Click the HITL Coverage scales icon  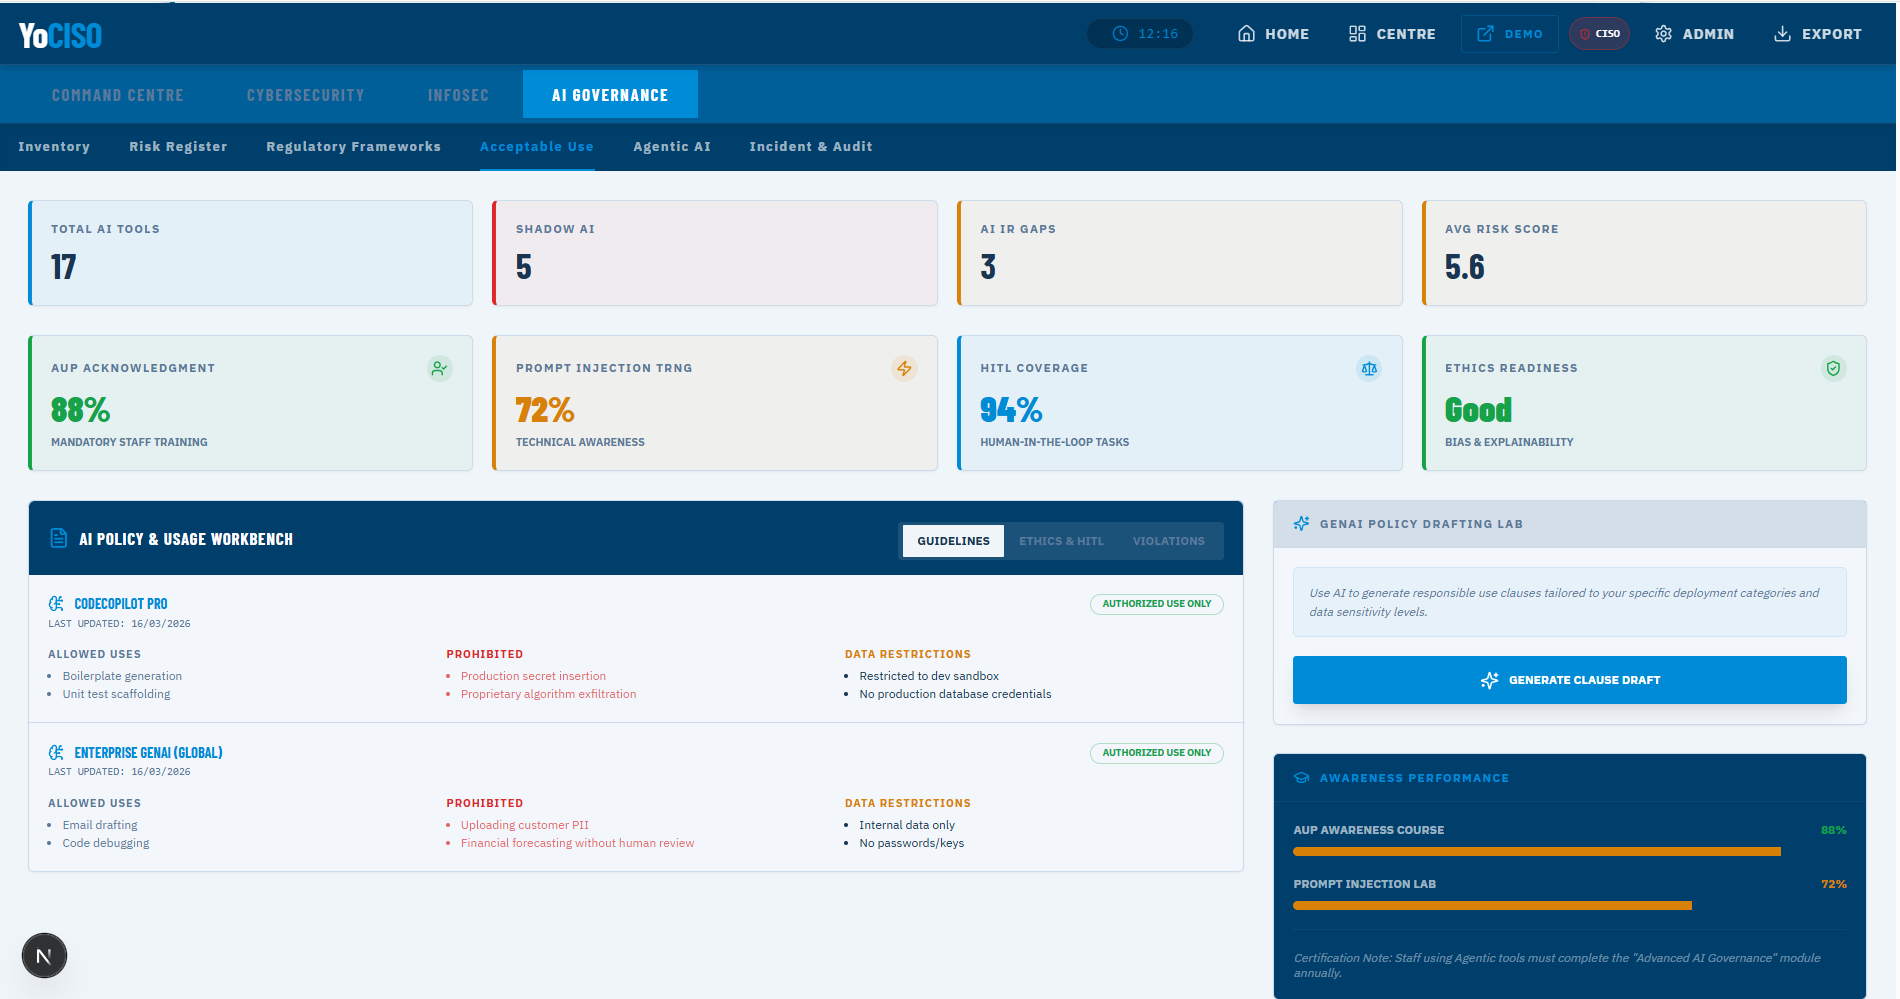pos(1369,368)
